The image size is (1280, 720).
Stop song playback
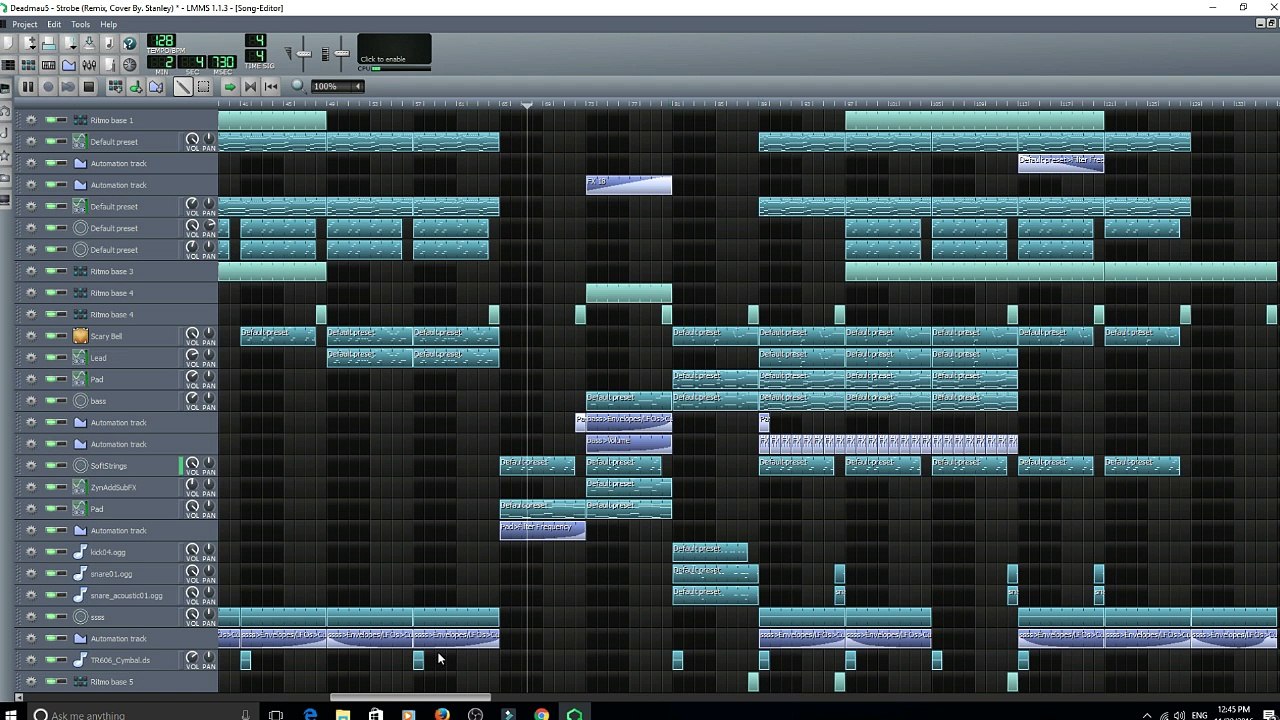(88, 87)
